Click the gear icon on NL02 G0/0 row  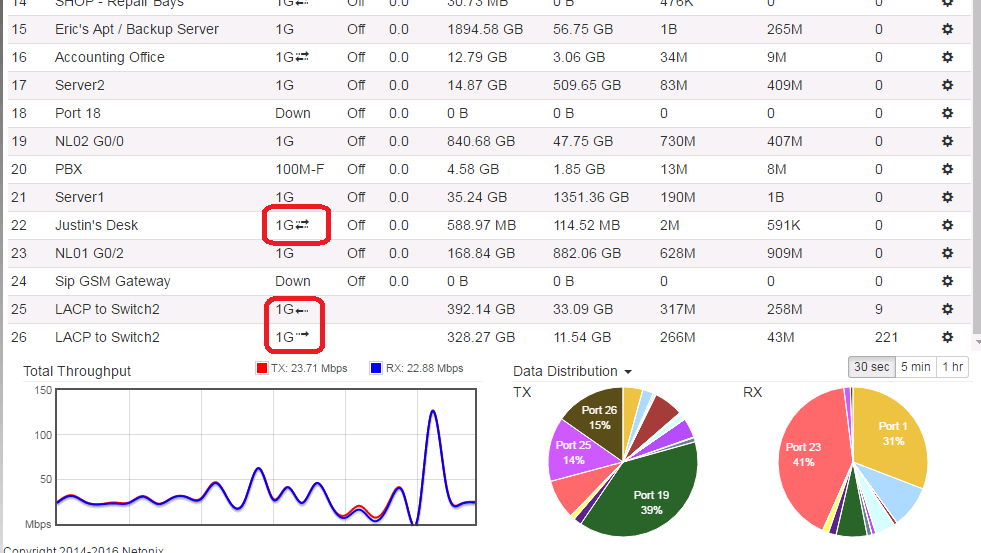coord(947,141)
